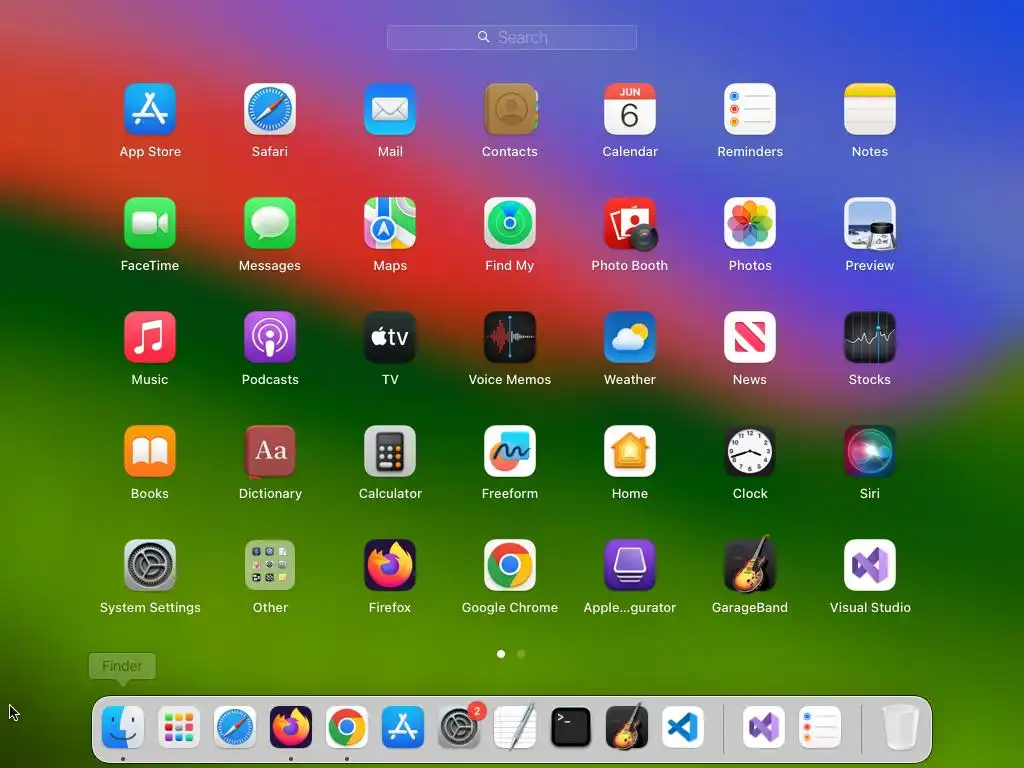Launch Siri from Launchpad
1024x768 pixels.
point(870,451)
